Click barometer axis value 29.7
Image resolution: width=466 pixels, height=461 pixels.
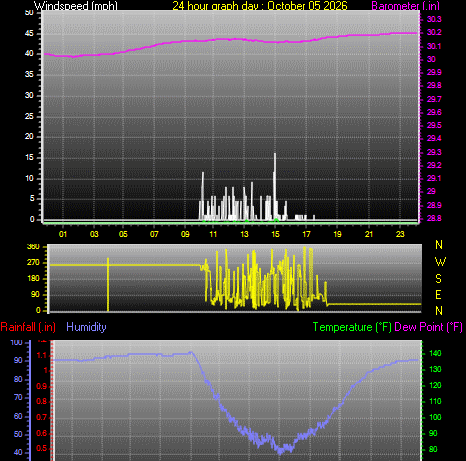434,99
